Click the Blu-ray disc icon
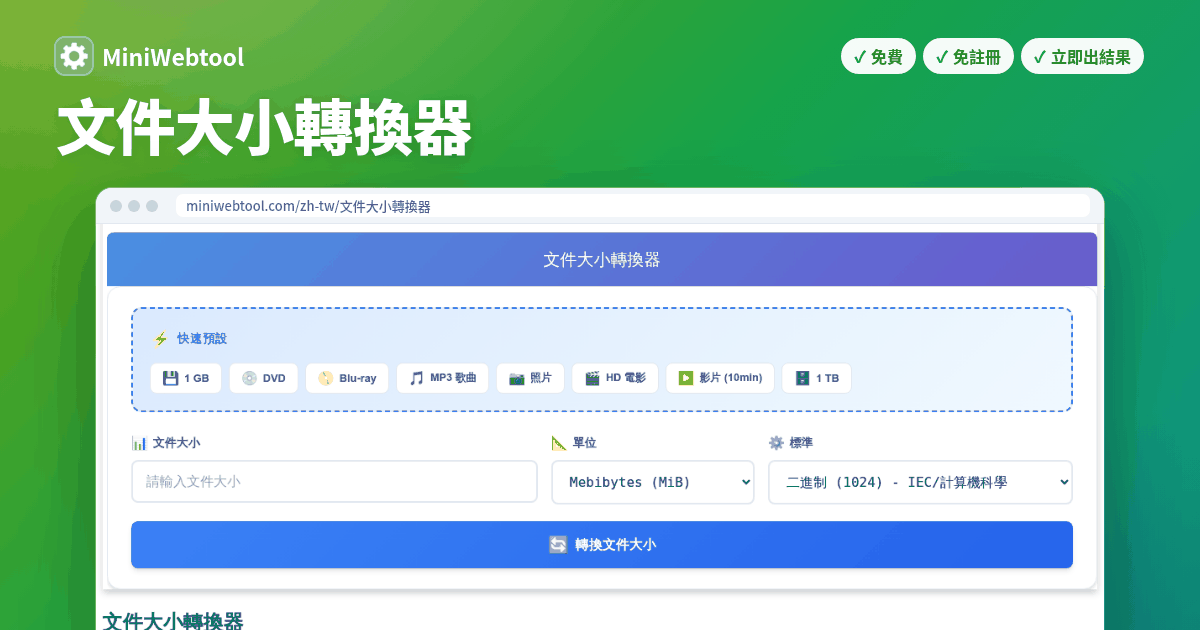 (325, 378)
